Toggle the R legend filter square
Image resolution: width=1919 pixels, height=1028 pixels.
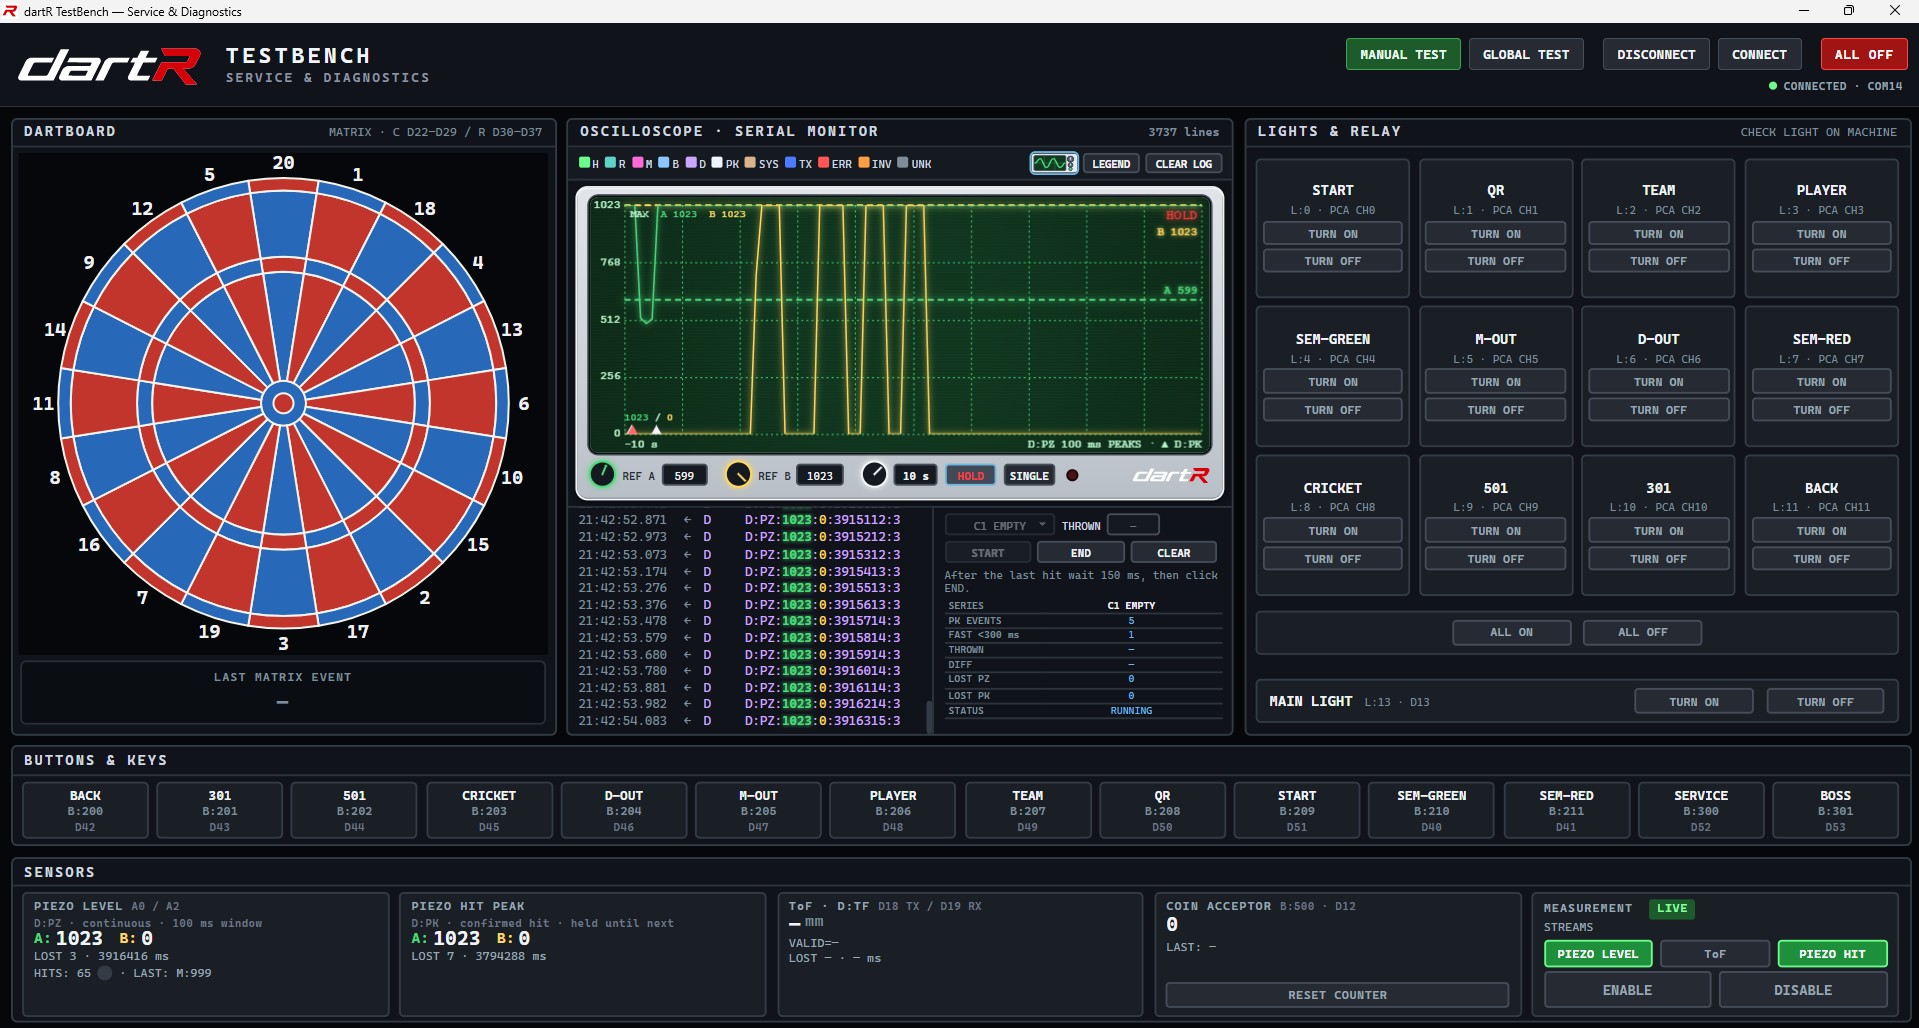[610, 163]
